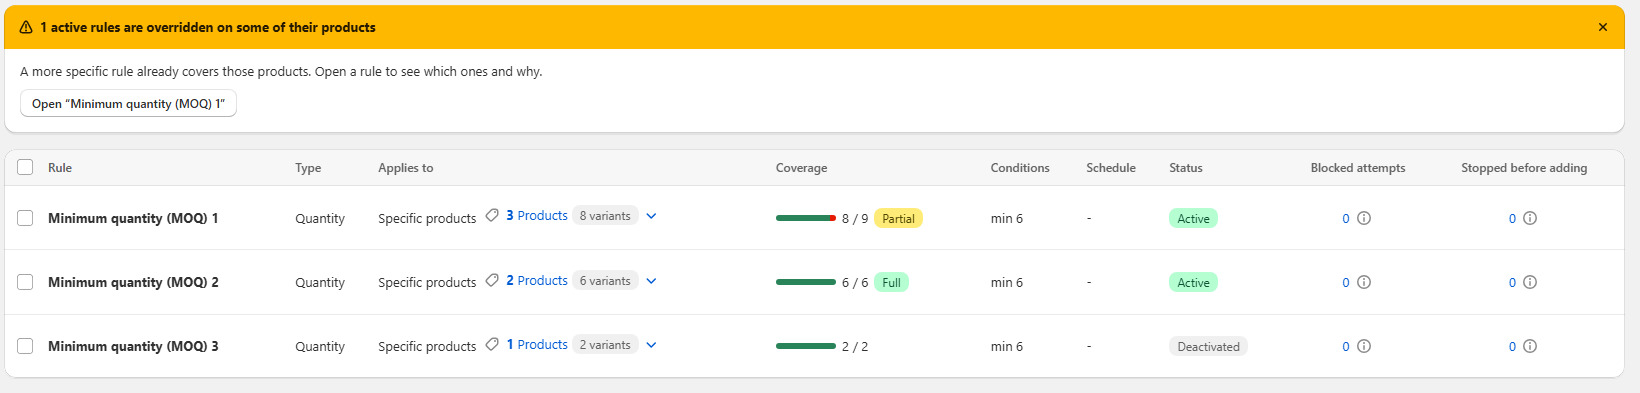Click the blocked attempts count 0 for MOQ 1
The width and height of the screenshot is (1640, 393).
(x=1346, y=218)
